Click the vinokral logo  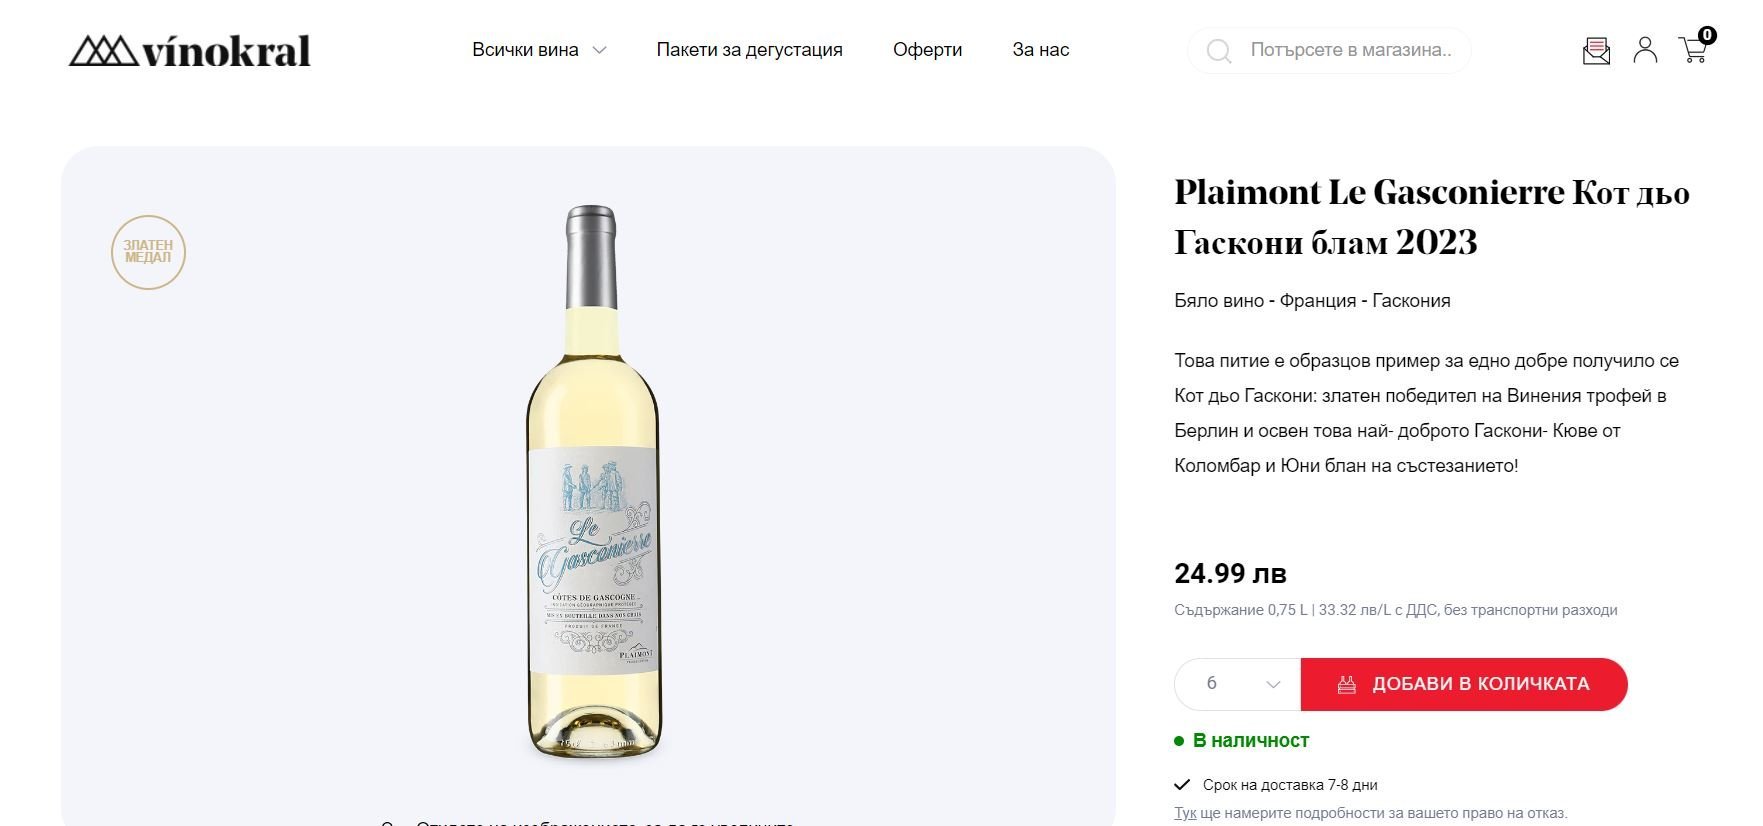[189, 51]
